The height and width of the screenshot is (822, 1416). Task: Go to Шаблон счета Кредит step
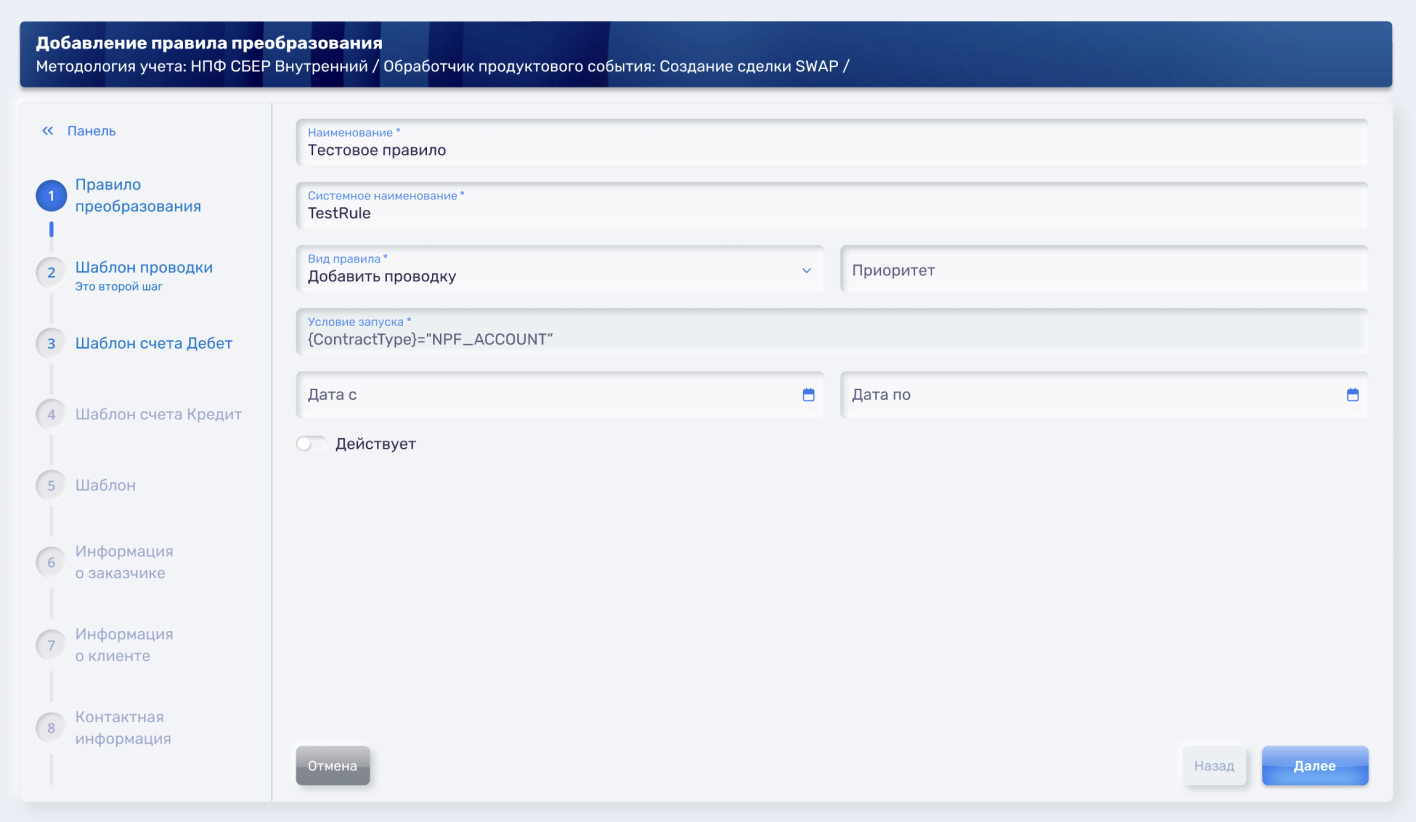tap(159, 414)
